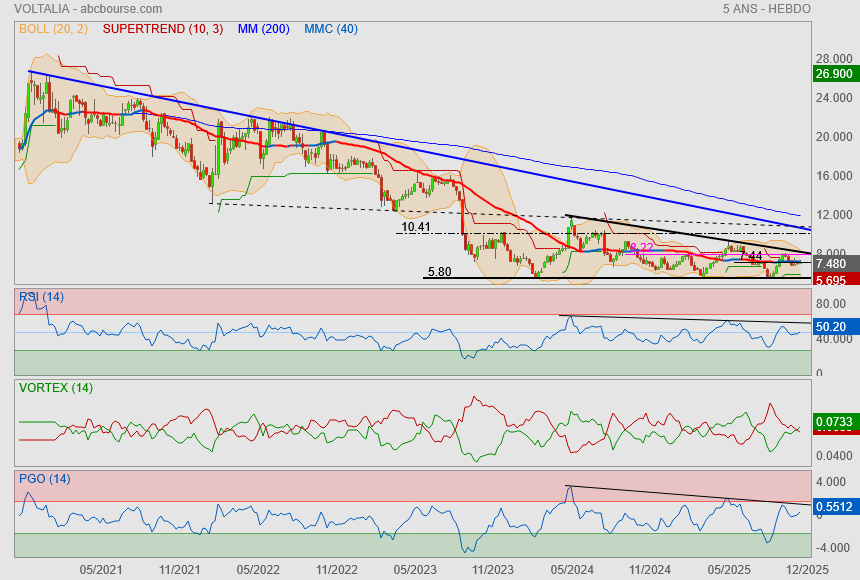Select the MM (200) legend entry

(x=263, y=29)
